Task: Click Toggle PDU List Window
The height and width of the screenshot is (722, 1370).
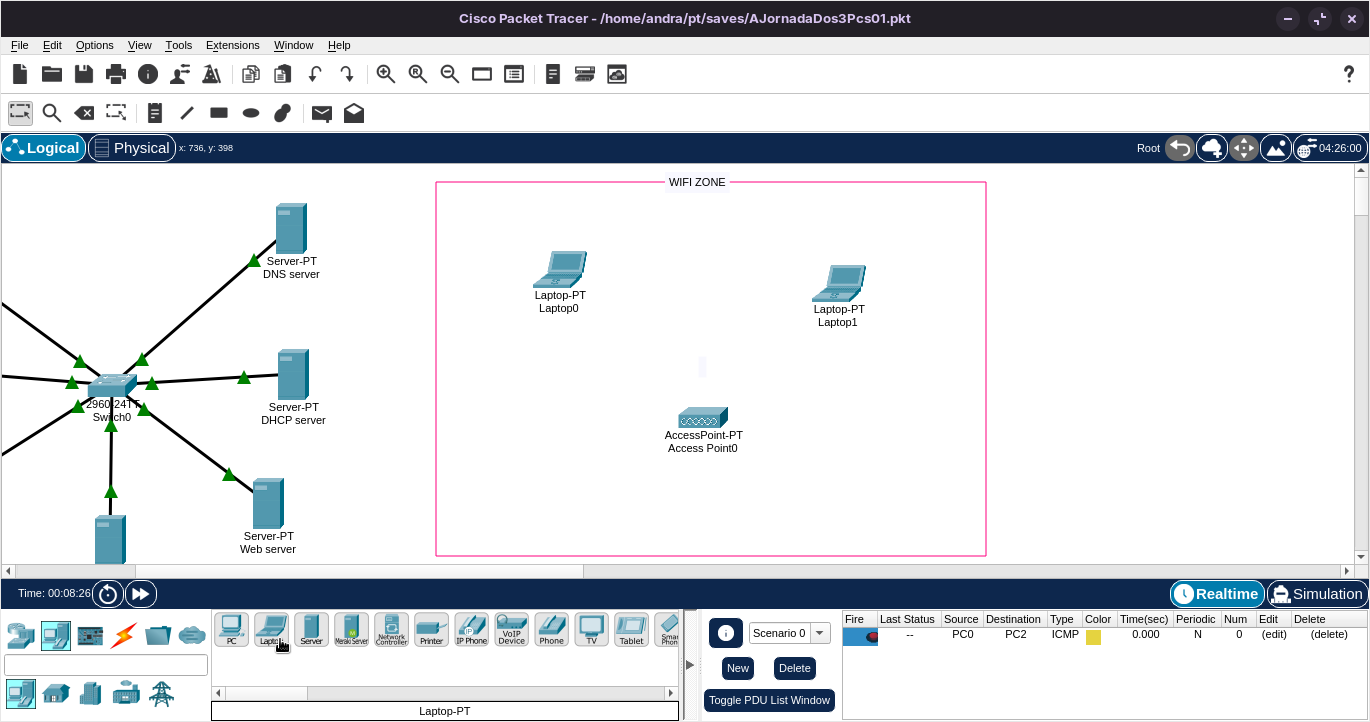Action: coord(770,700)
